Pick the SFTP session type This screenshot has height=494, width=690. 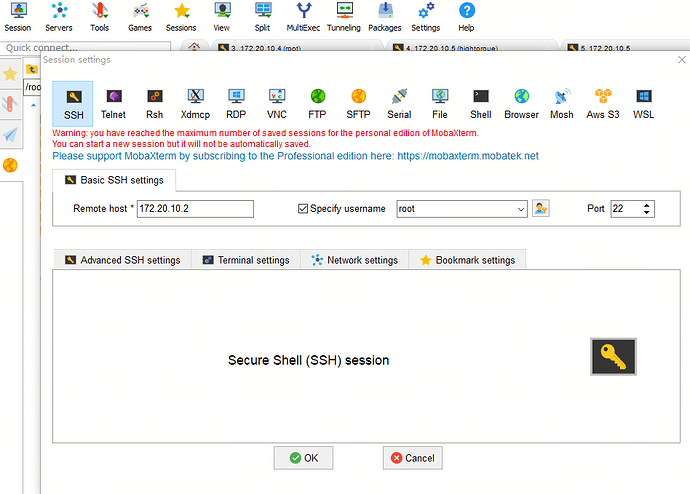pos(358,103)
